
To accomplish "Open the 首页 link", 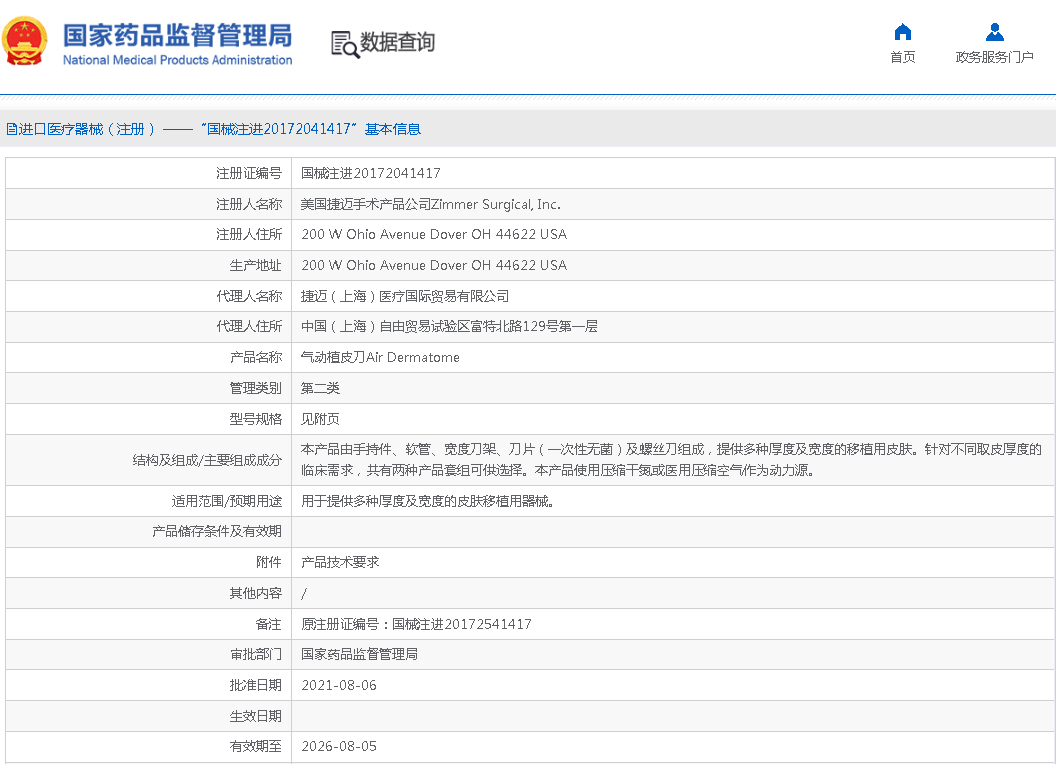I will tap(902, 57).
